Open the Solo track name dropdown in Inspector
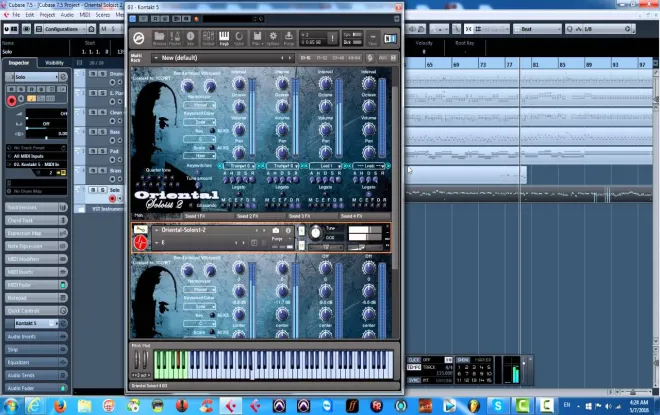 pos(36,77)
